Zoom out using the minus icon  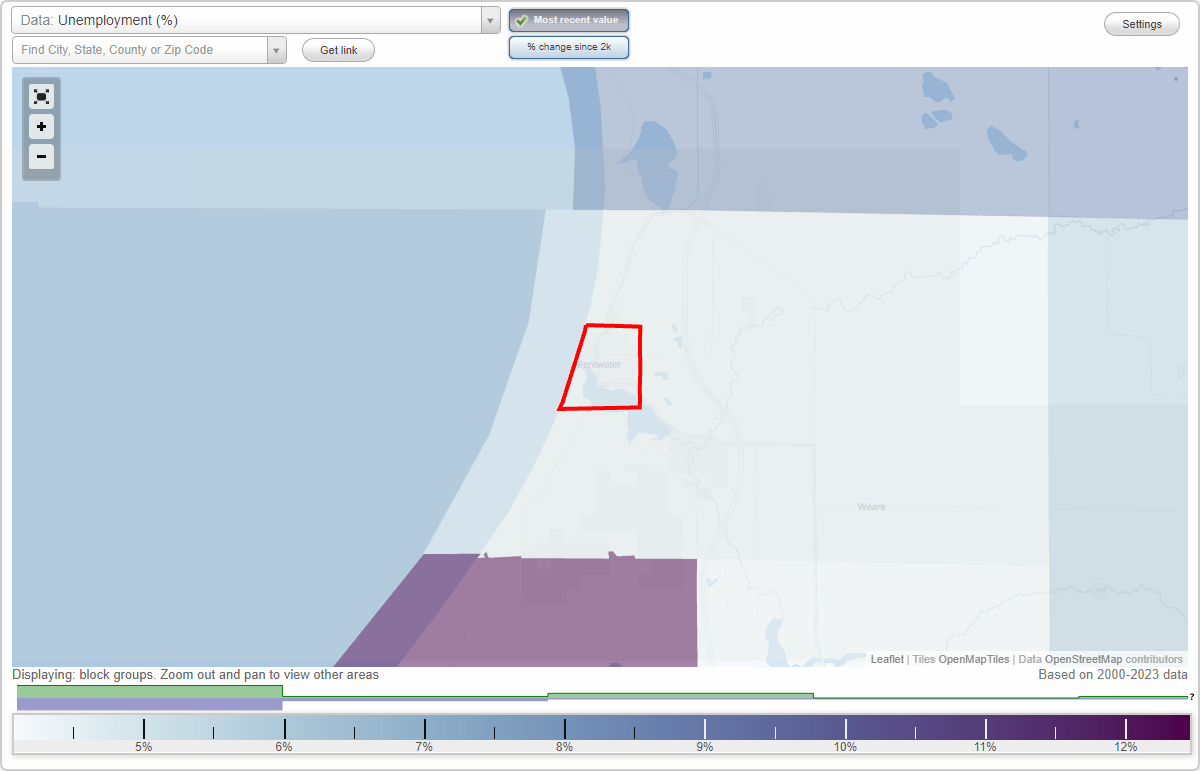(41, 157)
